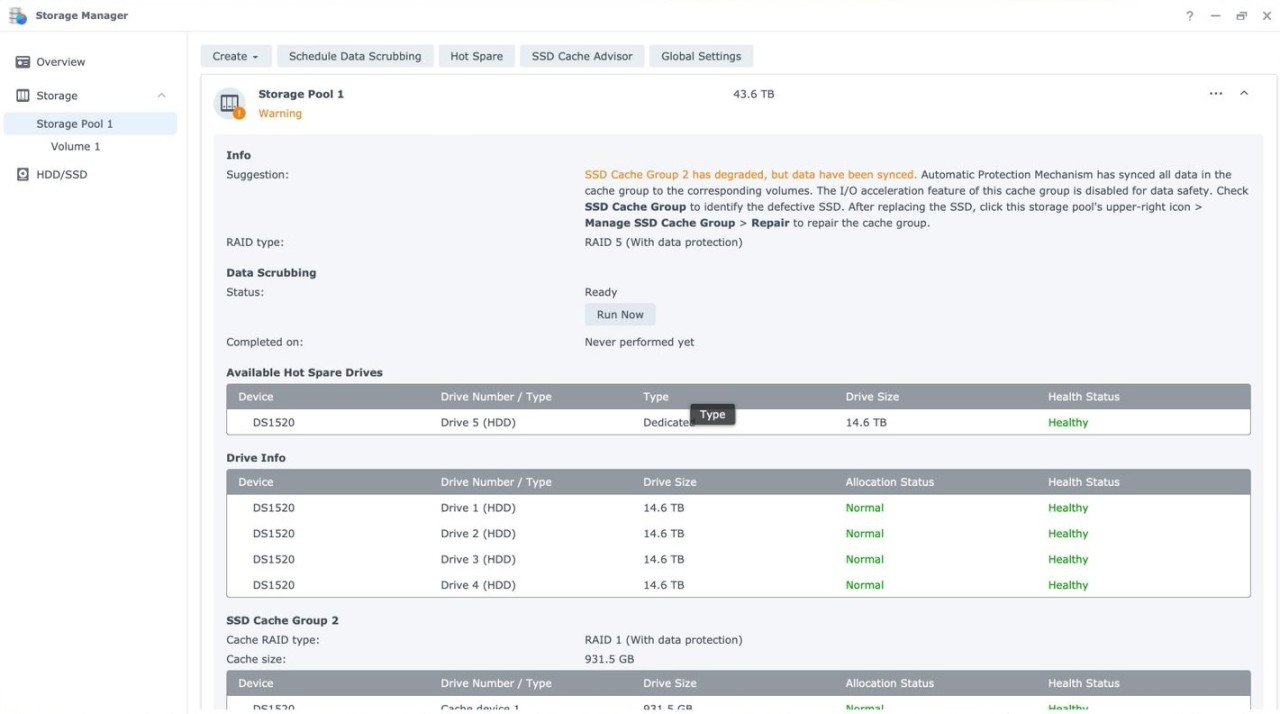Open the help question mark icon
The image size is (1280, 714).
1190,16
